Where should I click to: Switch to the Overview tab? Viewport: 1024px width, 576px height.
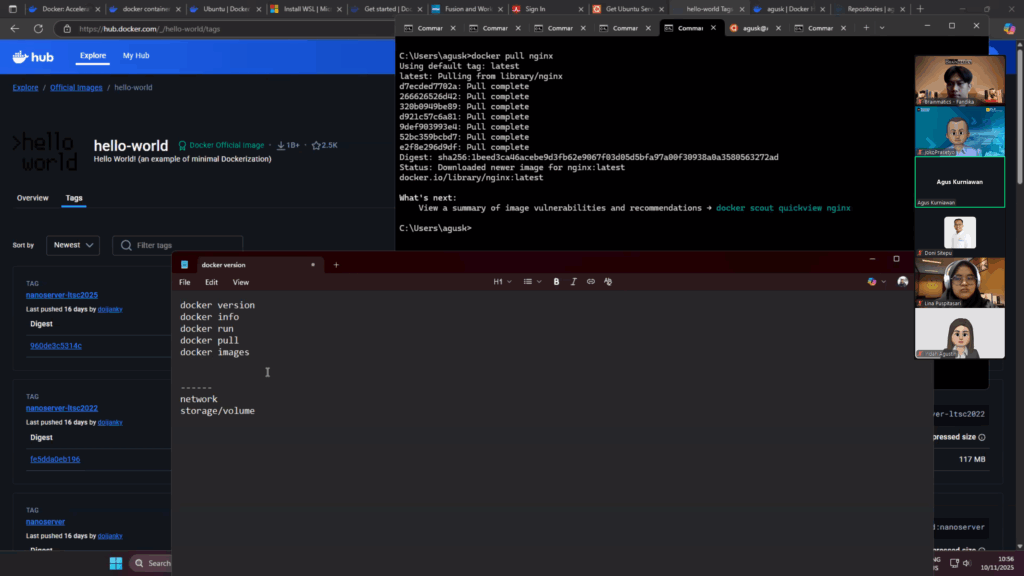tap(32, 198)
